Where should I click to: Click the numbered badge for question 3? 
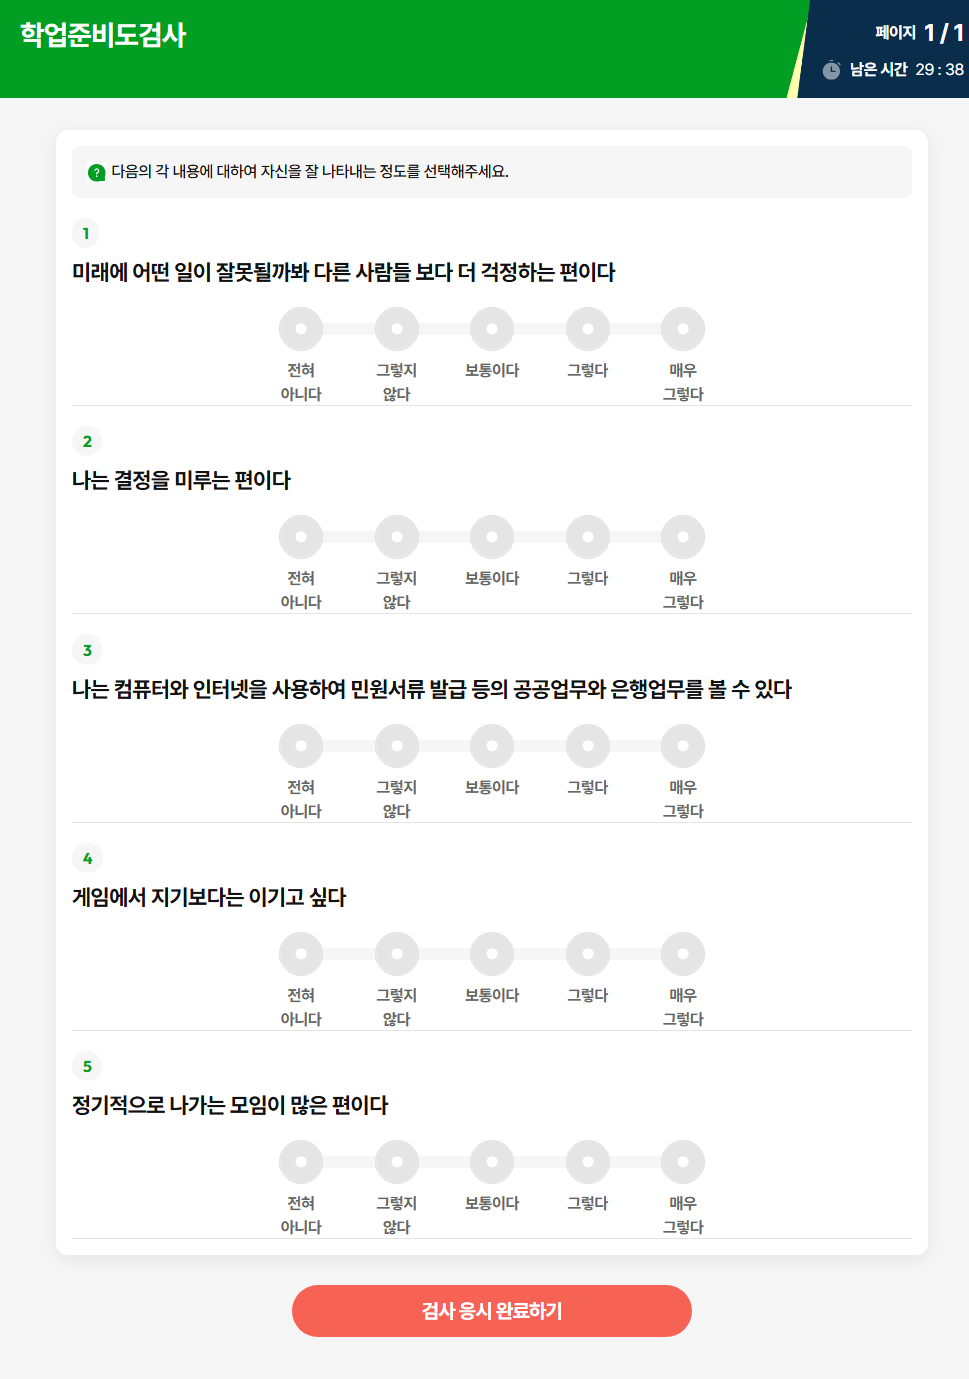coord(87,650)
